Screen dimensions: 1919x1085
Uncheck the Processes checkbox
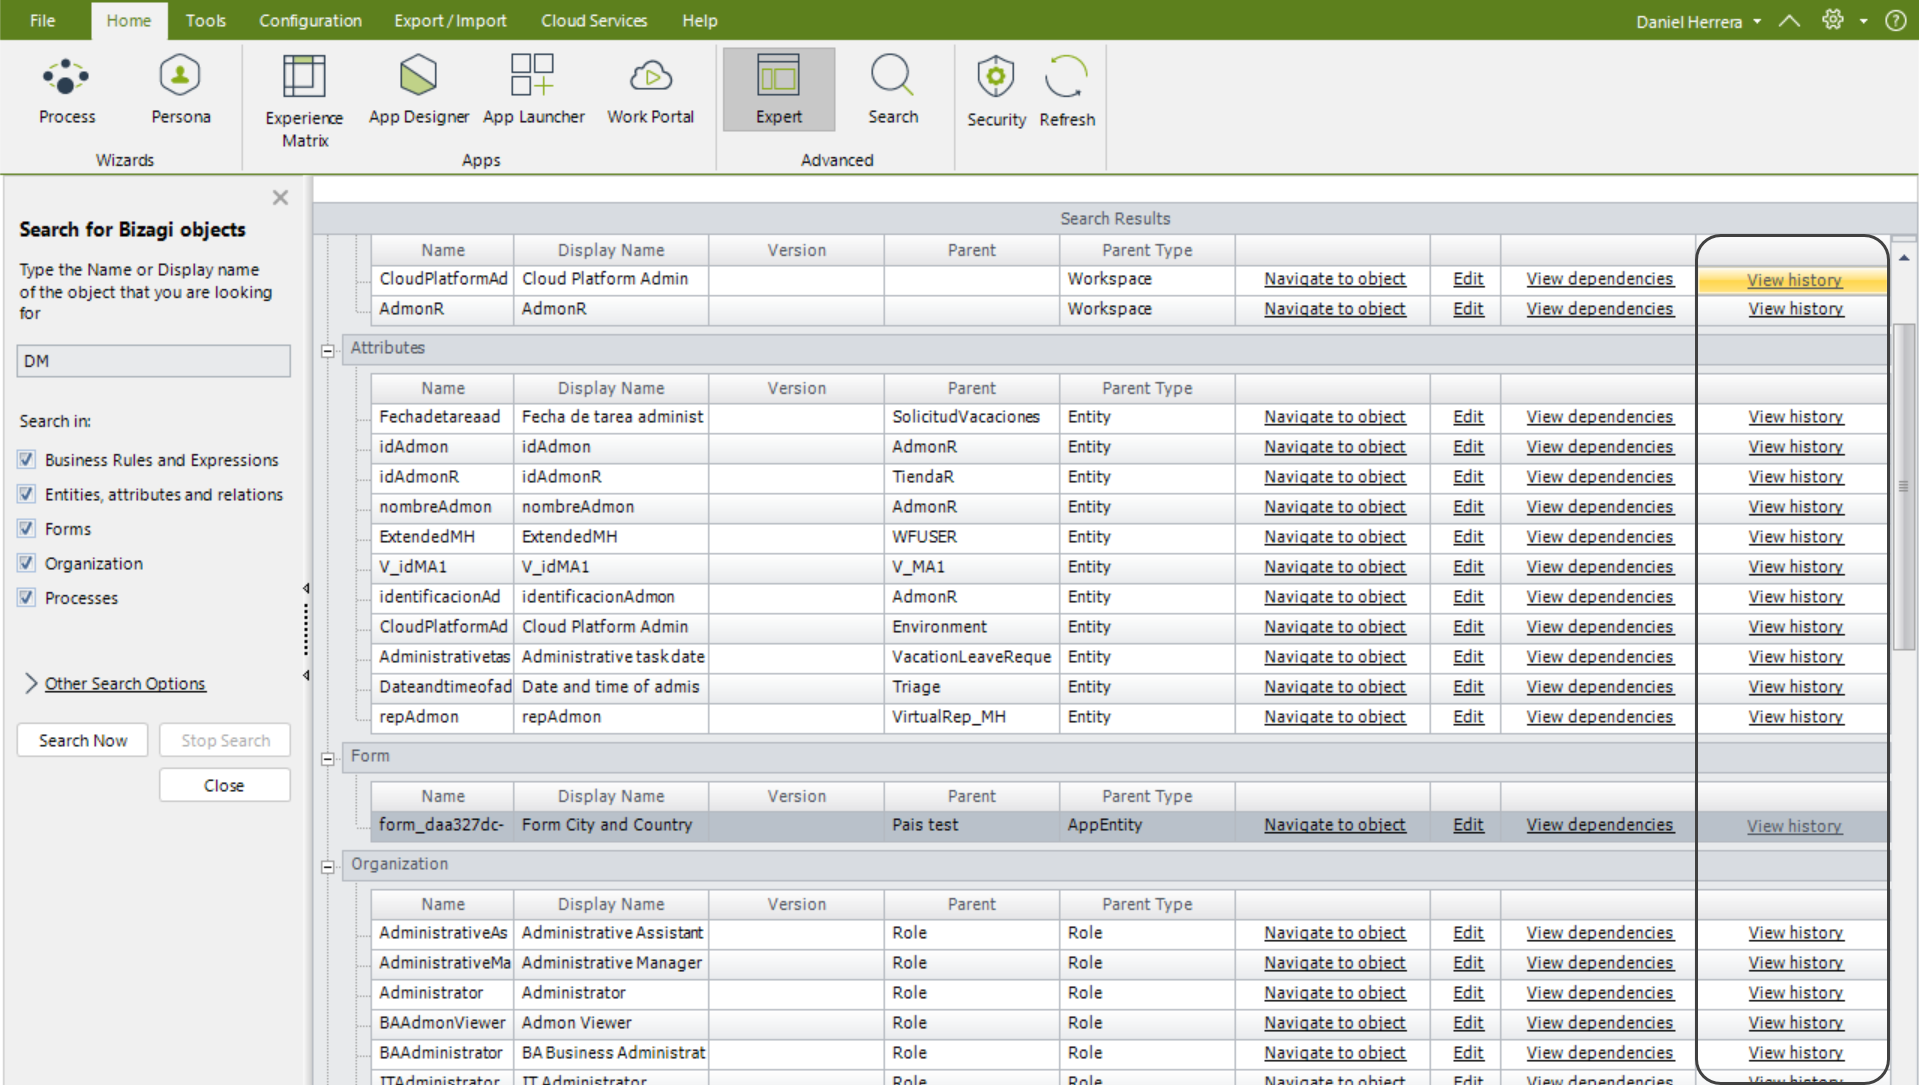click(26, 597)
